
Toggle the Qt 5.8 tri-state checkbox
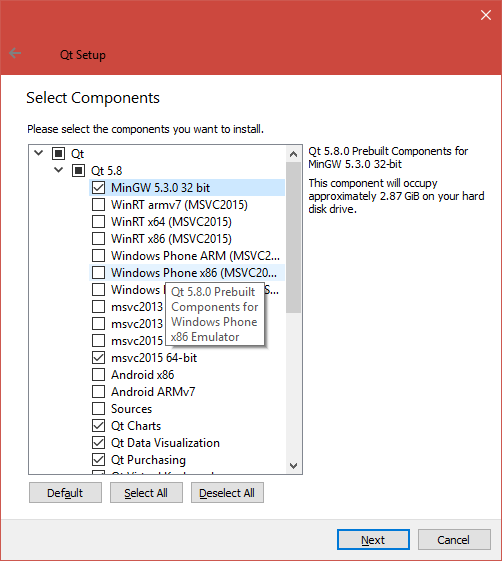78,170
